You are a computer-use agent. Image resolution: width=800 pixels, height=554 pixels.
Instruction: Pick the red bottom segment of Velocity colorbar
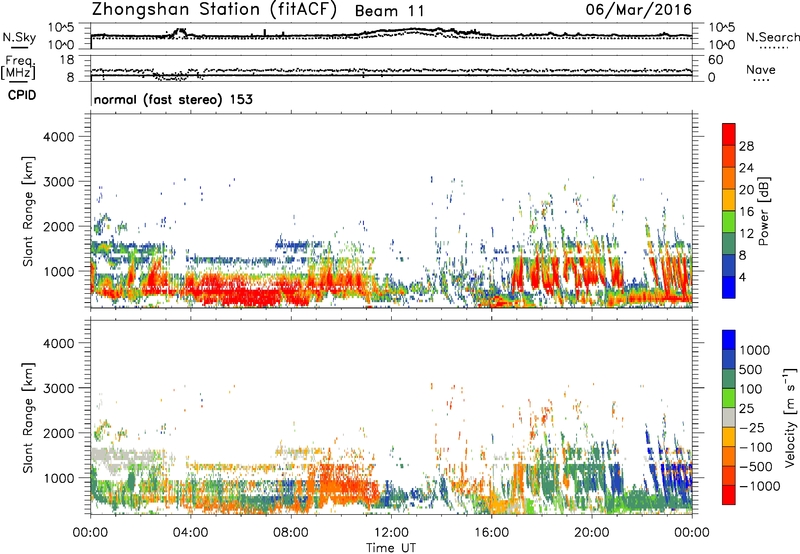(x=729, y=495)
